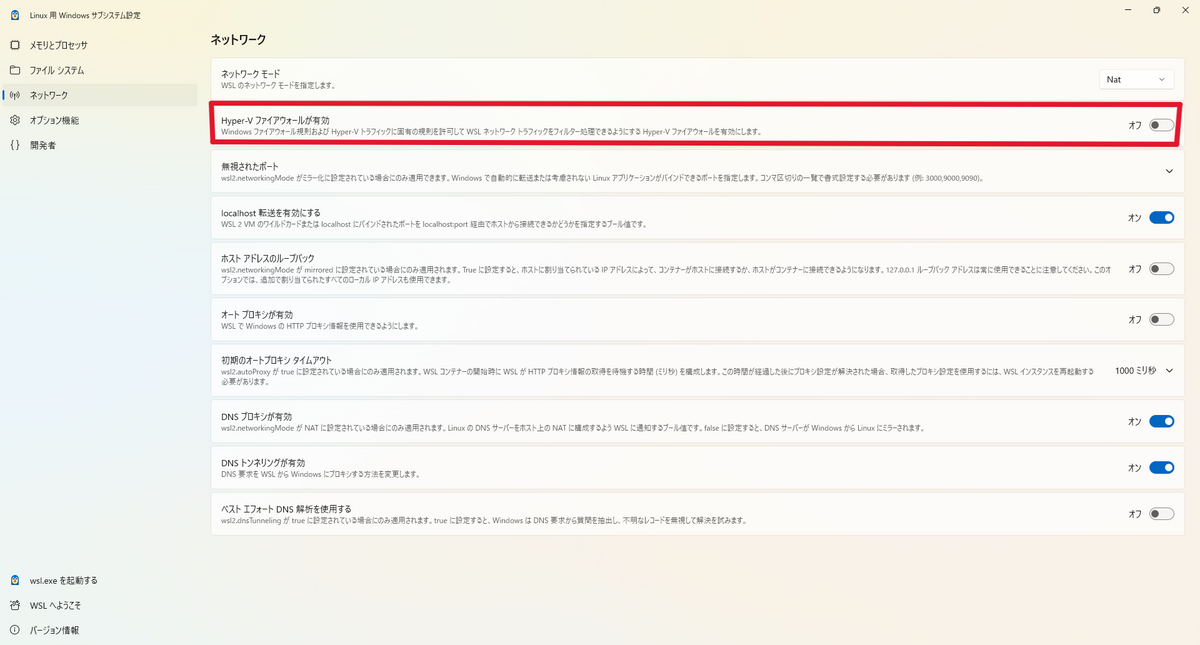Viewport: 1200px width, 645px height.
Task: Enable the Hyper-V ファイアウォール toggle
Action: (1161, 125)
